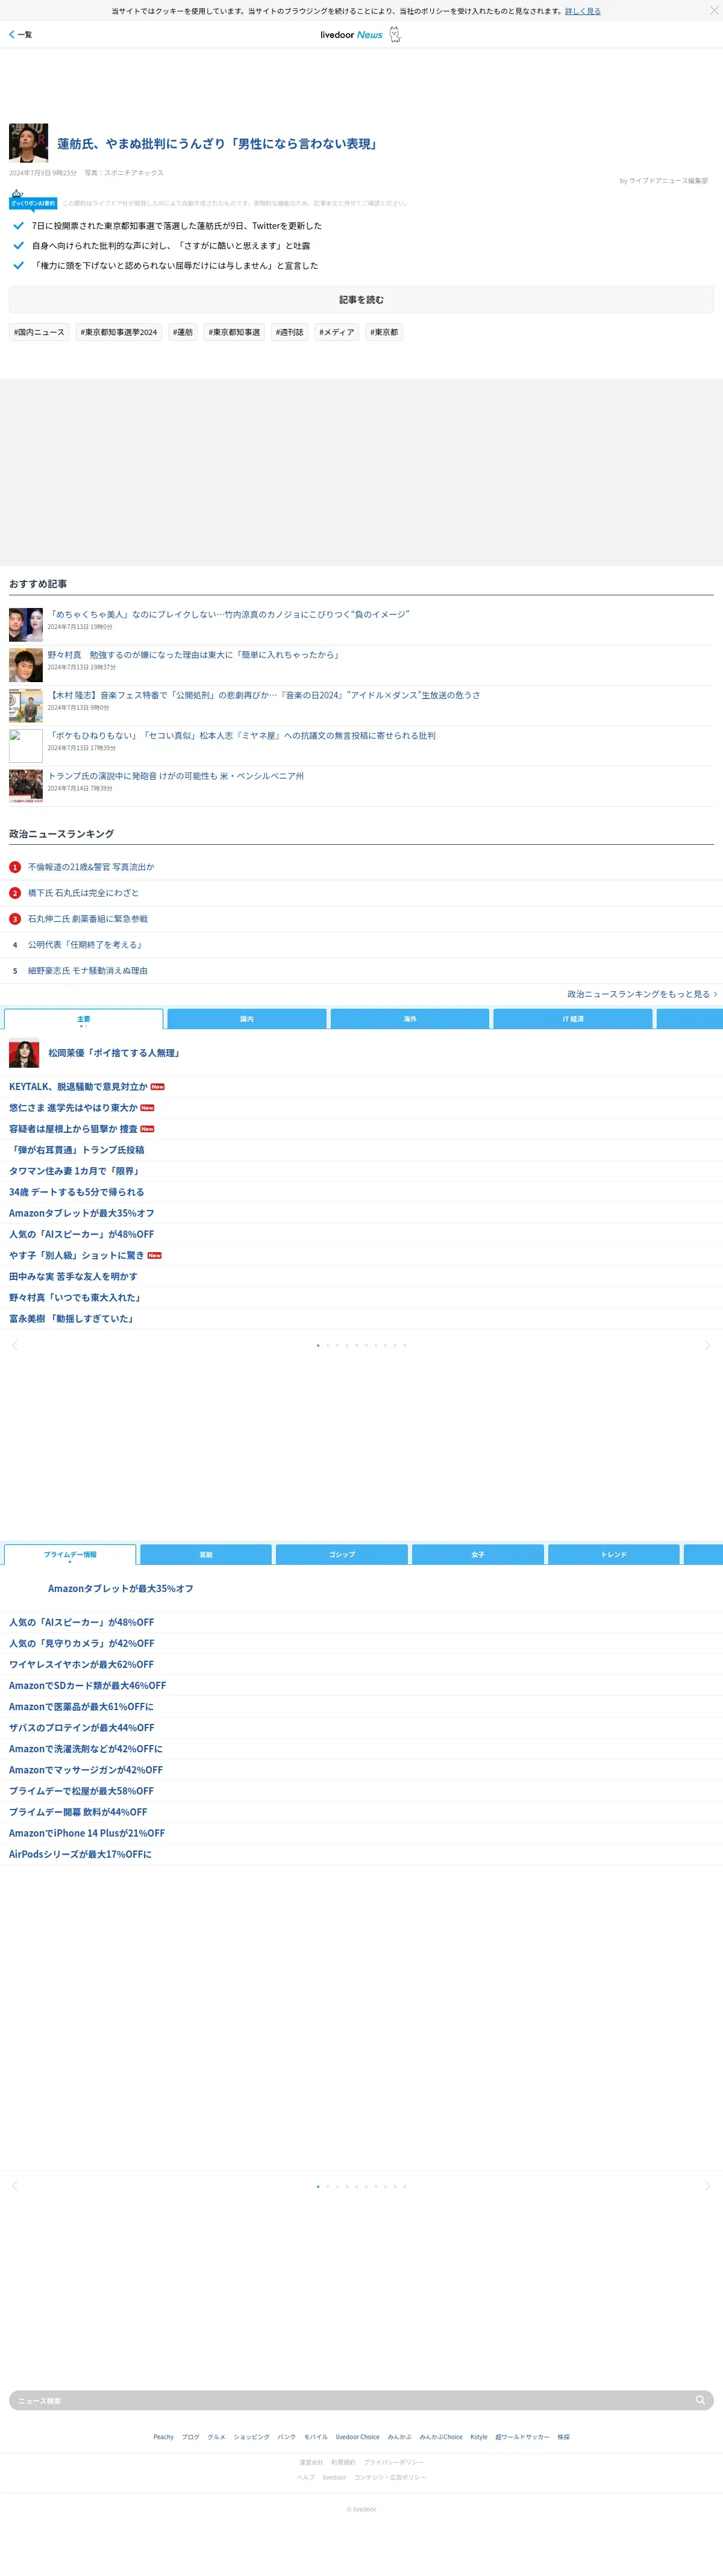Select first pagination dot of news carousel
Image resolution: width=723 pixels, height=2576 pixels.
click(x=318, y=1345)
